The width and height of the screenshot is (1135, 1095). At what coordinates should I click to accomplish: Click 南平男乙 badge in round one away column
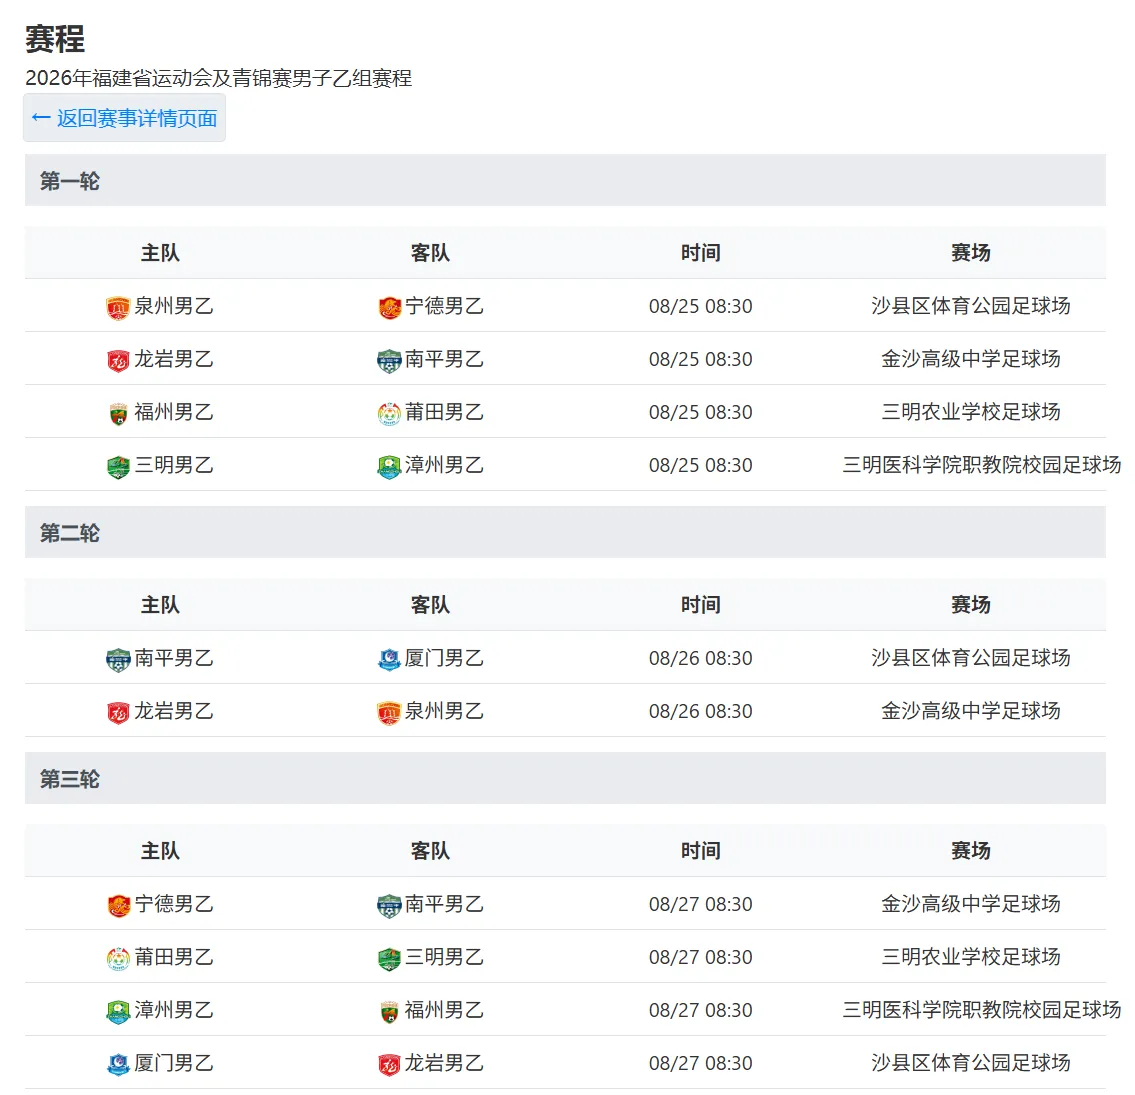389,360
